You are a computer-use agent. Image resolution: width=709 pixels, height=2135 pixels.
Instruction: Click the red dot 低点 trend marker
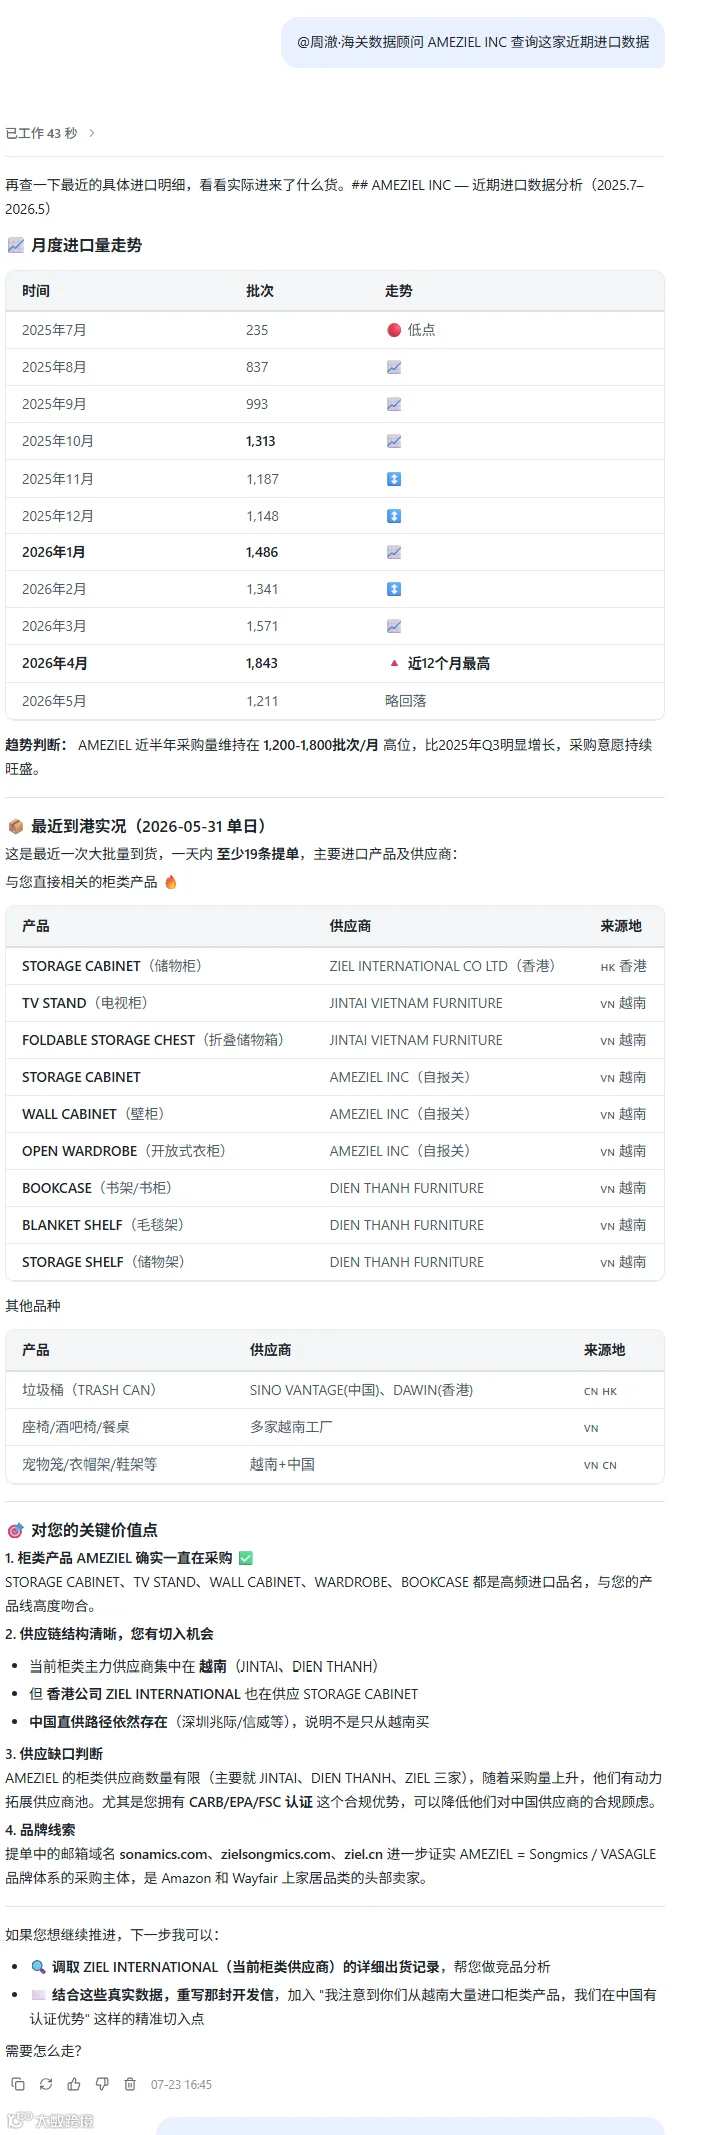pyautogui.click(x=411, y=330)
